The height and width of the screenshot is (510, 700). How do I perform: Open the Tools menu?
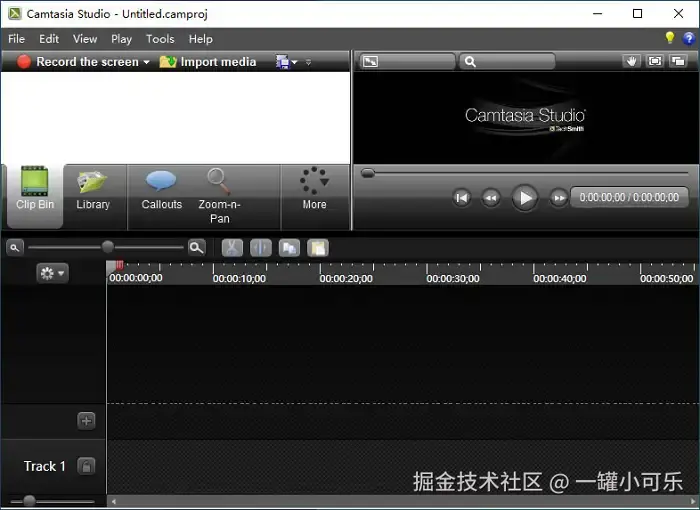pos(160,39)
